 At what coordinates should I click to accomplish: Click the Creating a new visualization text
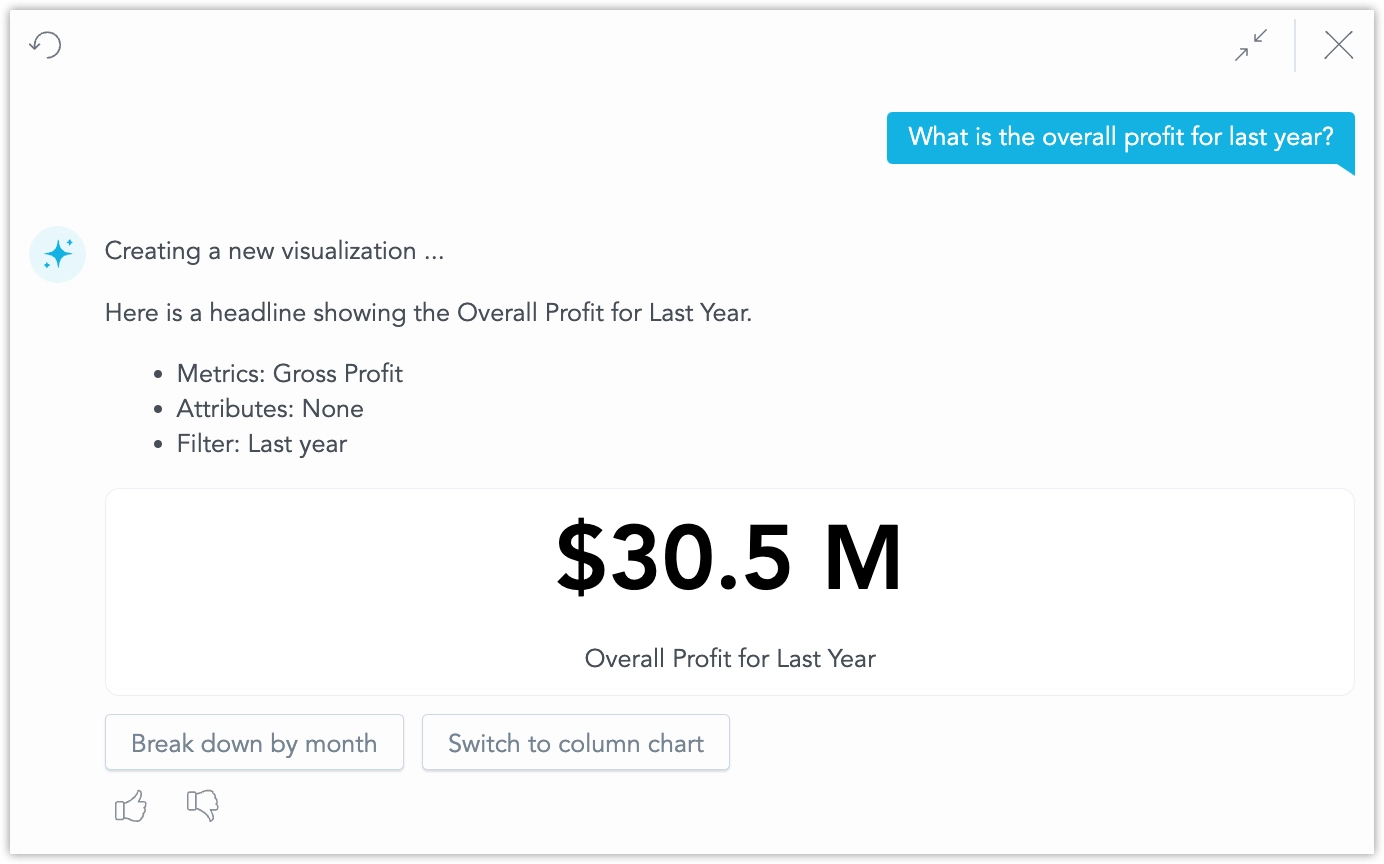coord(274,251)
